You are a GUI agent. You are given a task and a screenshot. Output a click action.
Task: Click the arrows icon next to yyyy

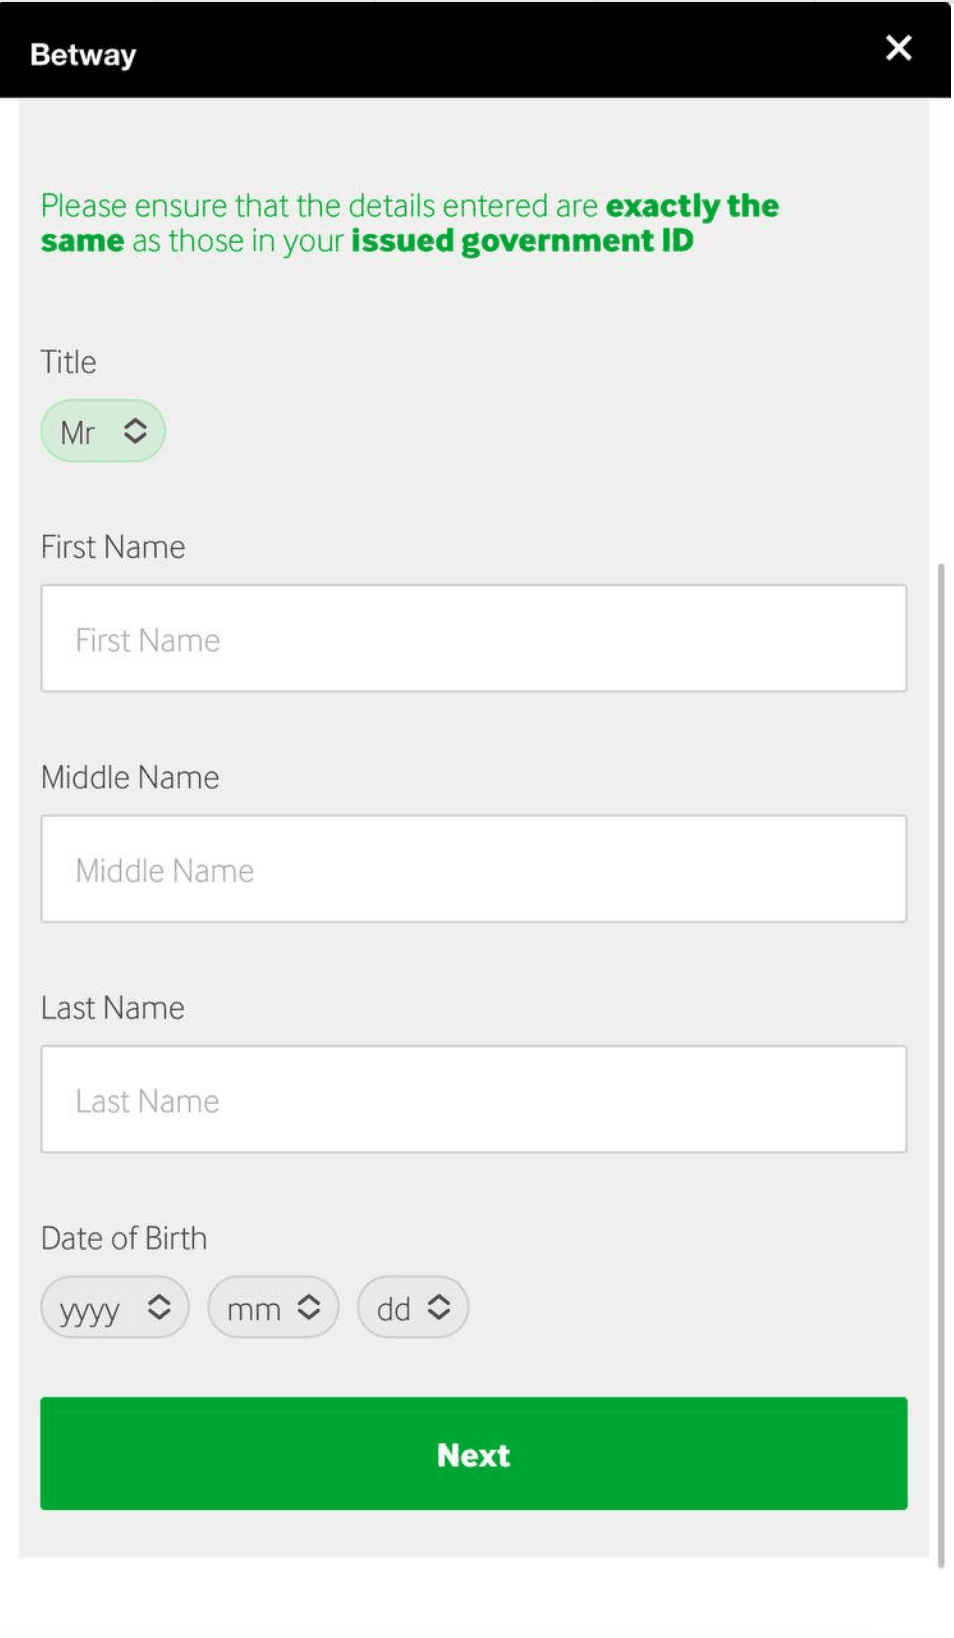point(159,1307)
